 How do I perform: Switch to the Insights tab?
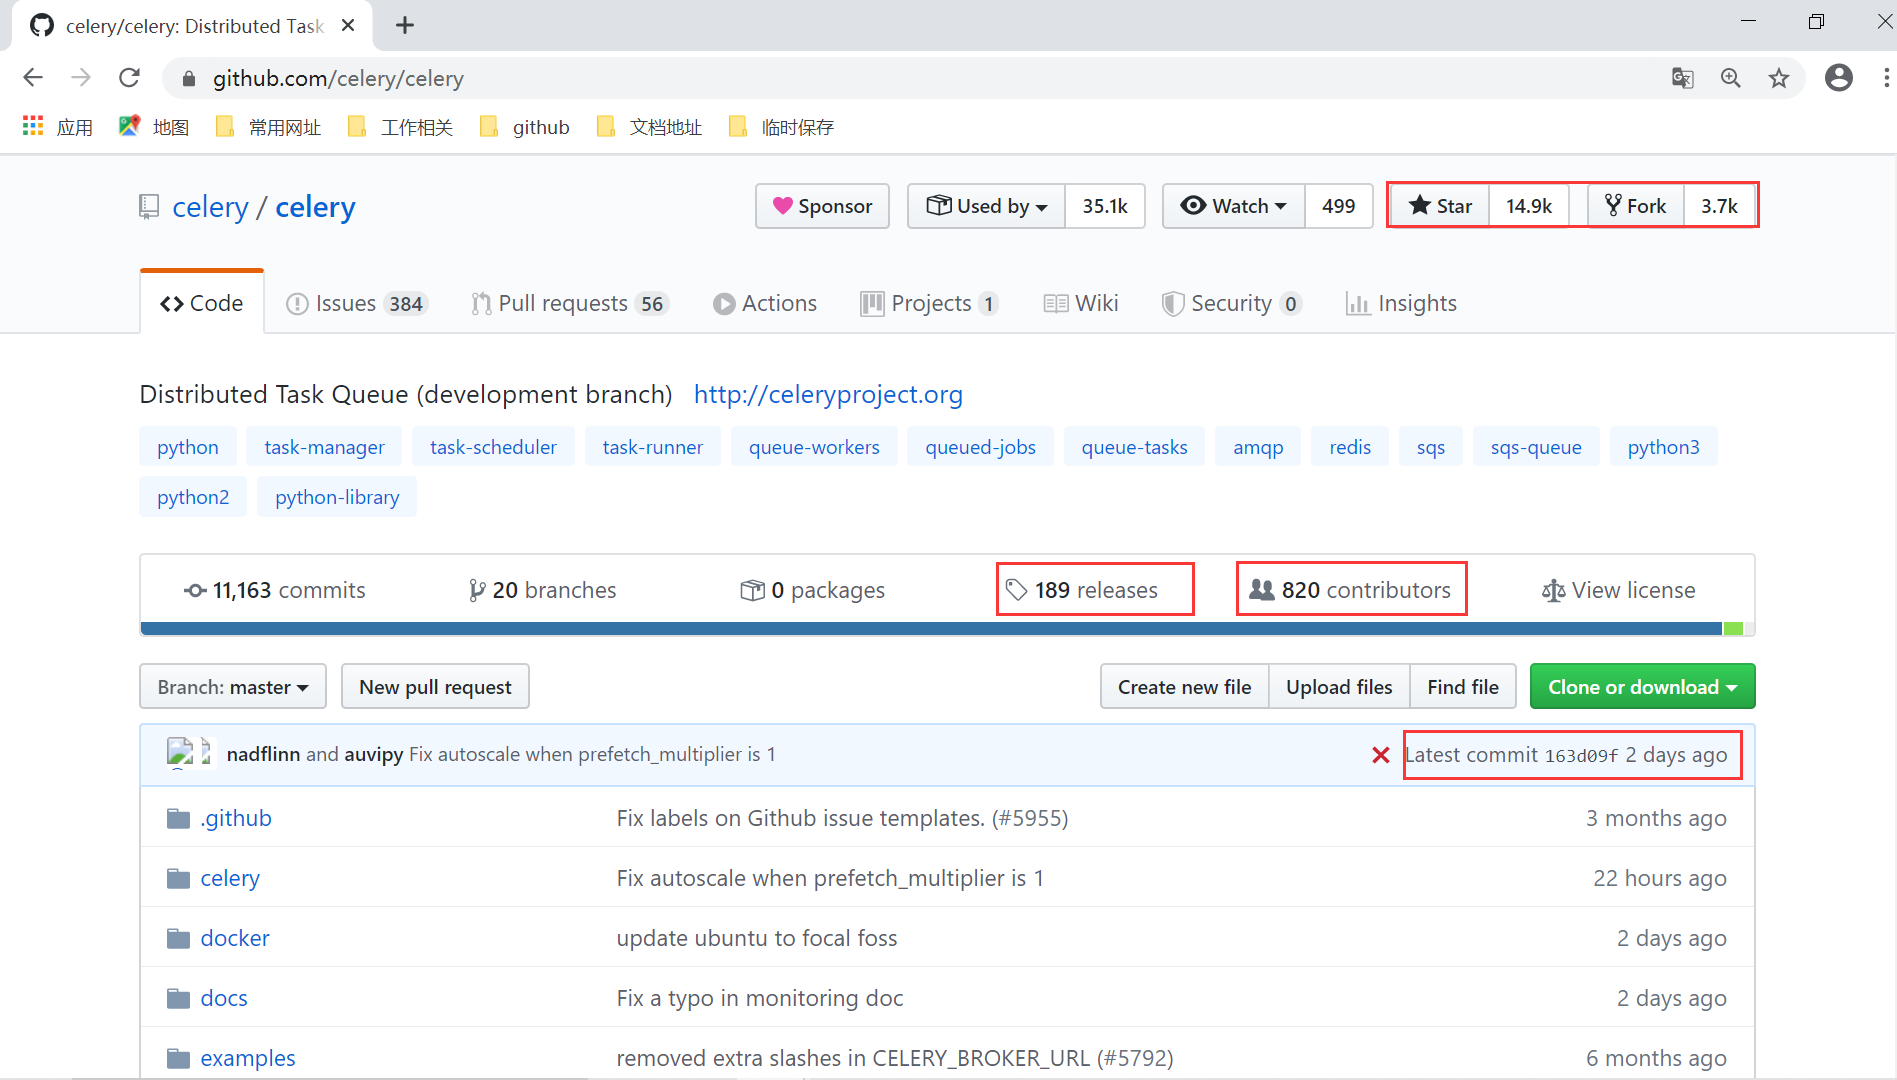click(1401, 303)
